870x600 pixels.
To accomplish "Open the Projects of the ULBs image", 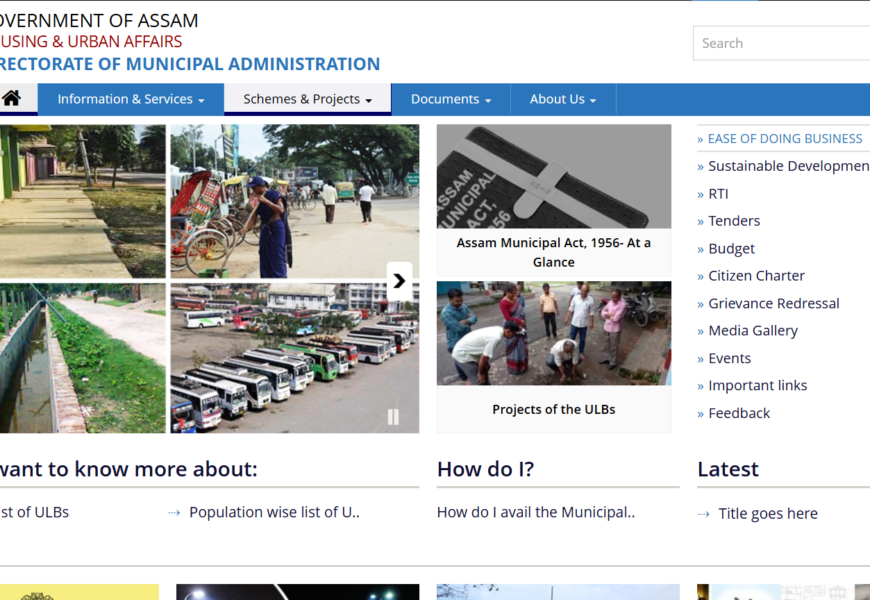I will pyautogui.click(x=553, y=333).
